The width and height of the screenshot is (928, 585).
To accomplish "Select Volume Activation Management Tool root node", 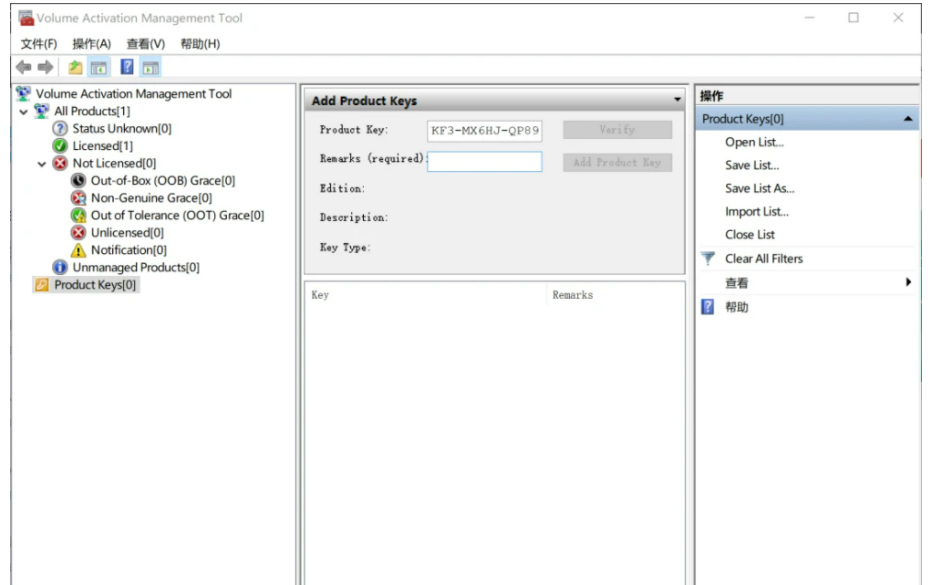I will coord(133,94).
